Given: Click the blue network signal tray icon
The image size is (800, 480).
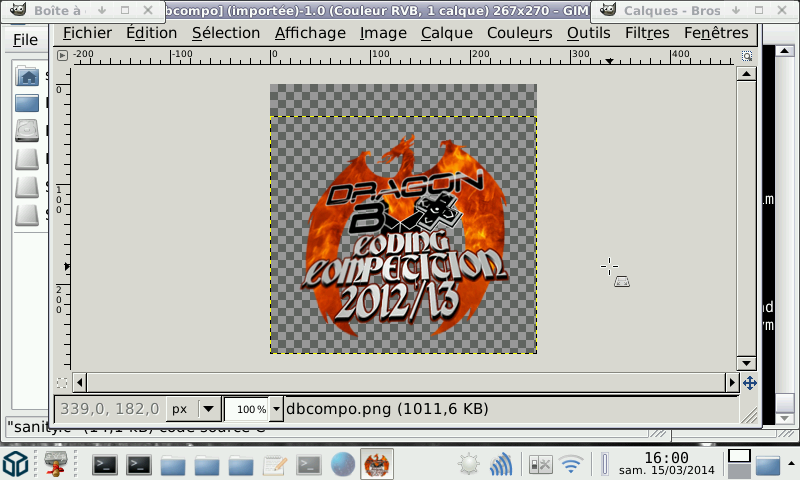Looking at the screenshot, I should pos(501,465).
